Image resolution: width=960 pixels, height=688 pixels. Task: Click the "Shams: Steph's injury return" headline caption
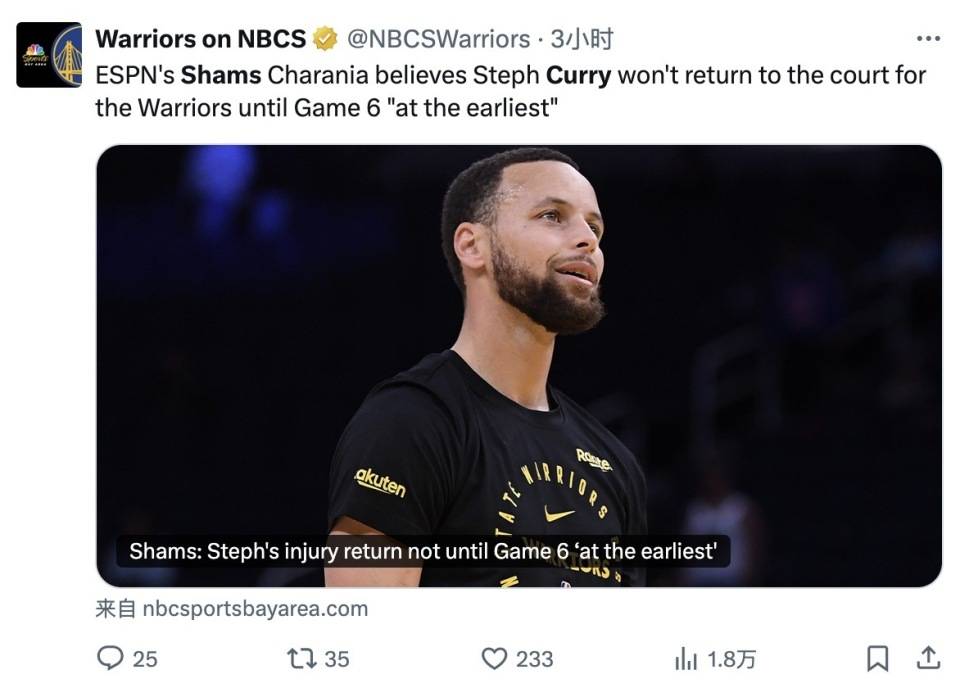coord(423,551)
